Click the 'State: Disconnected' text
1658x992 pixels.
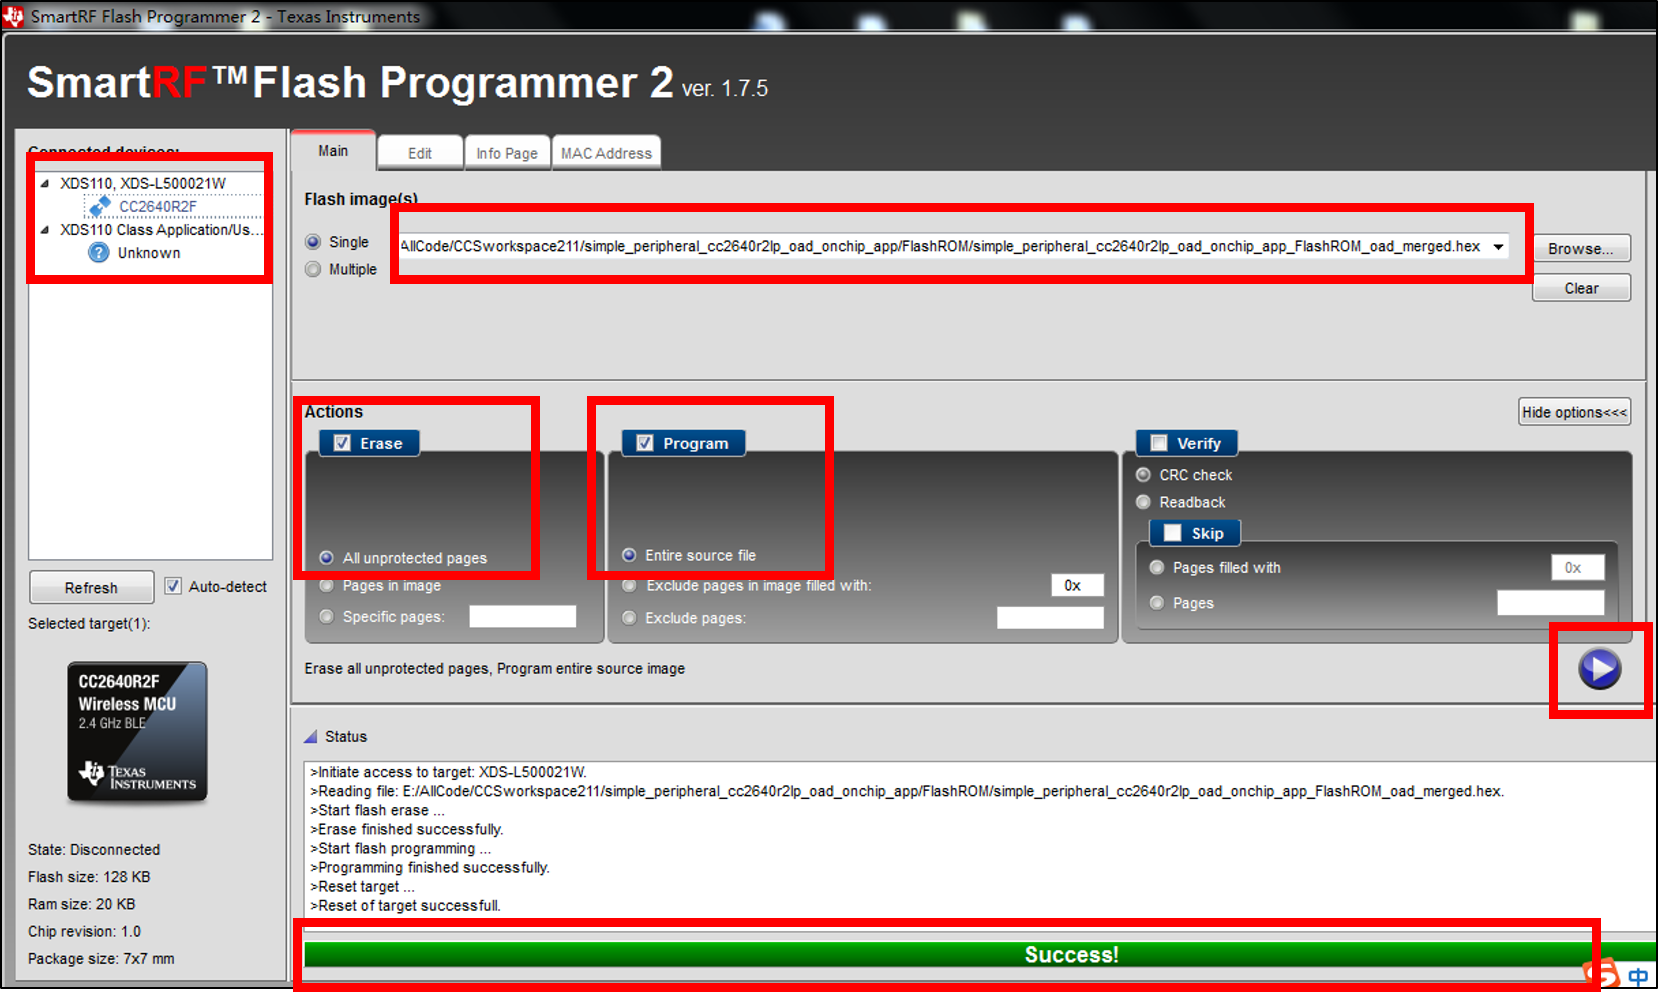click(94, 850)
